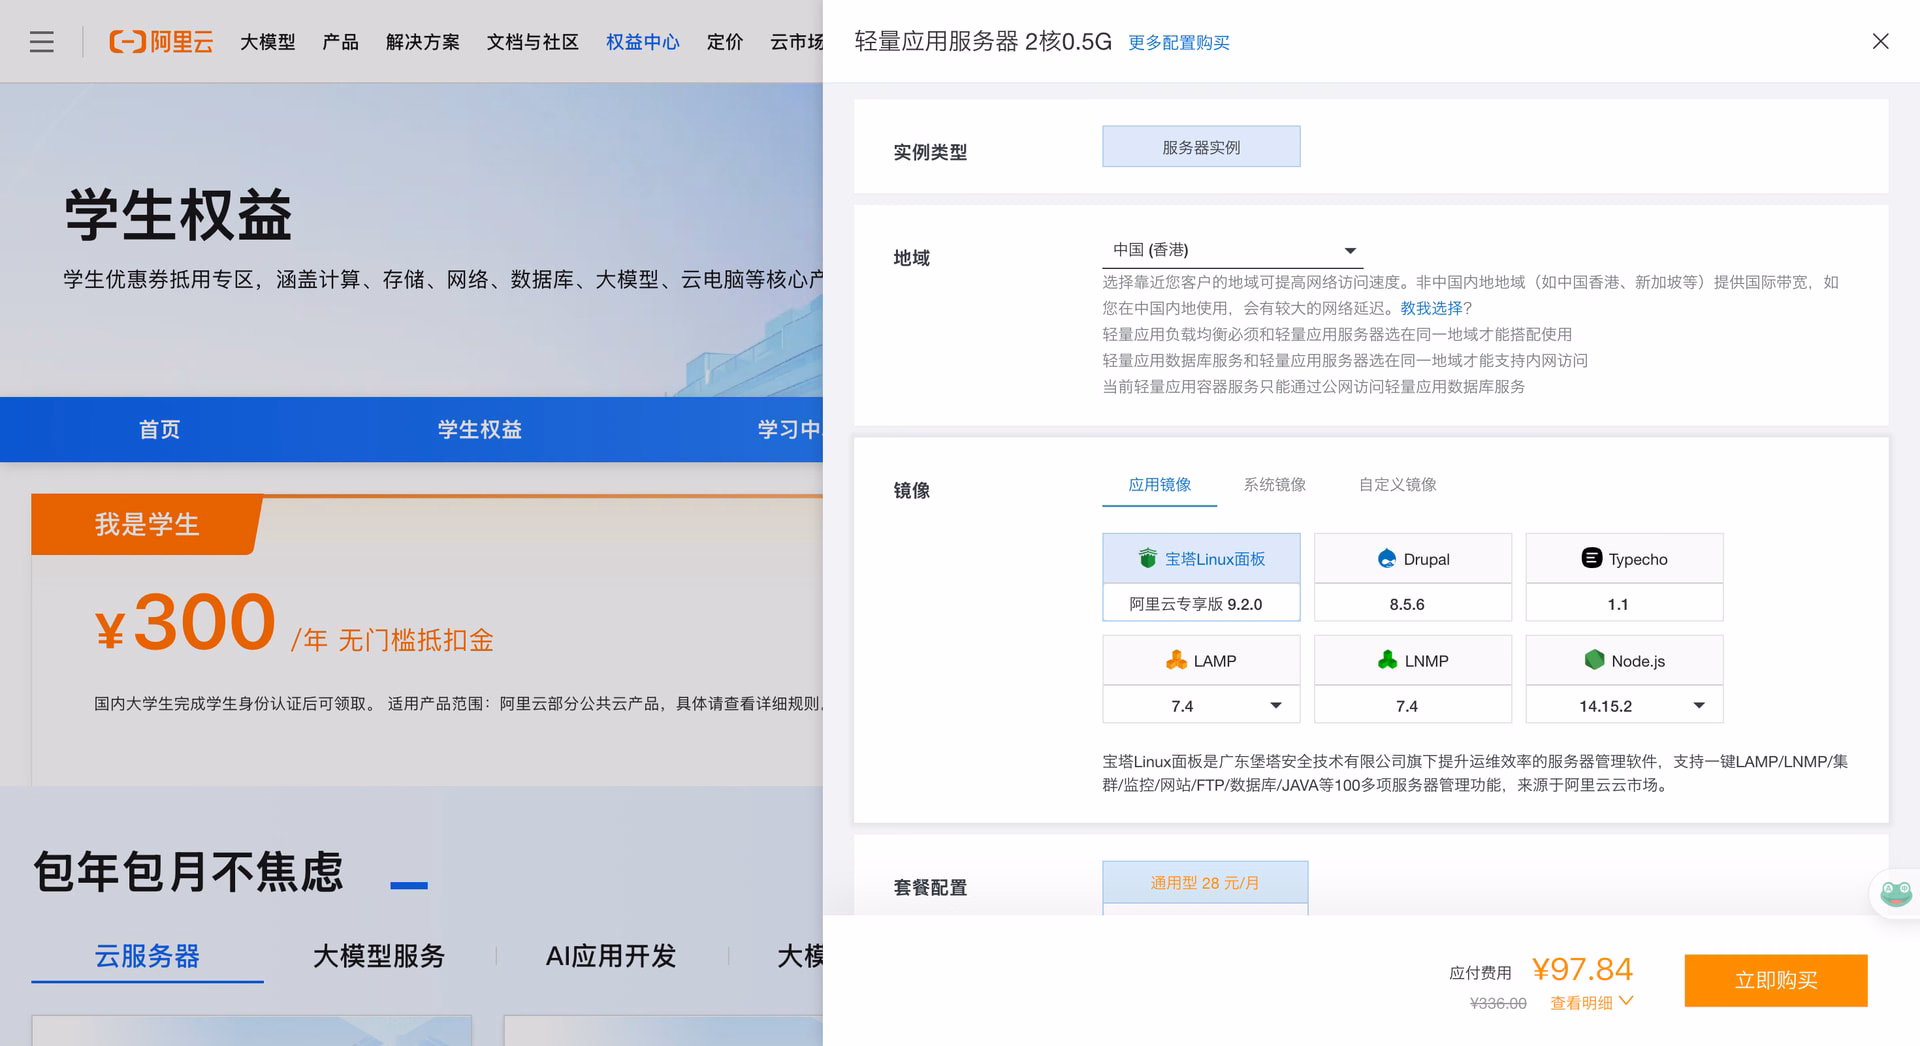Click the Typecho logo icon
This screenshot has width=1920, height=1046.
(x=1591, y=558)
